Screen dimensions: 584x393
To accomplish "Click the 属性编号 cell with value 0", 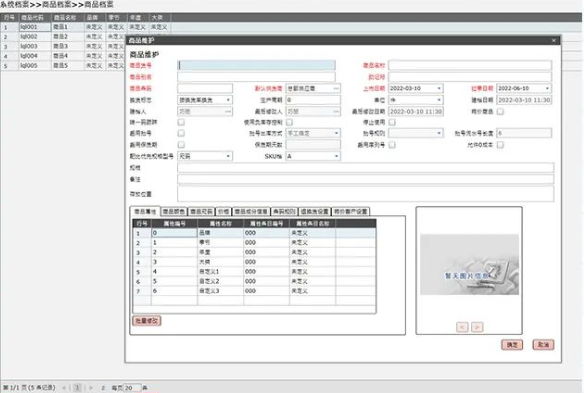I will 174,233.
